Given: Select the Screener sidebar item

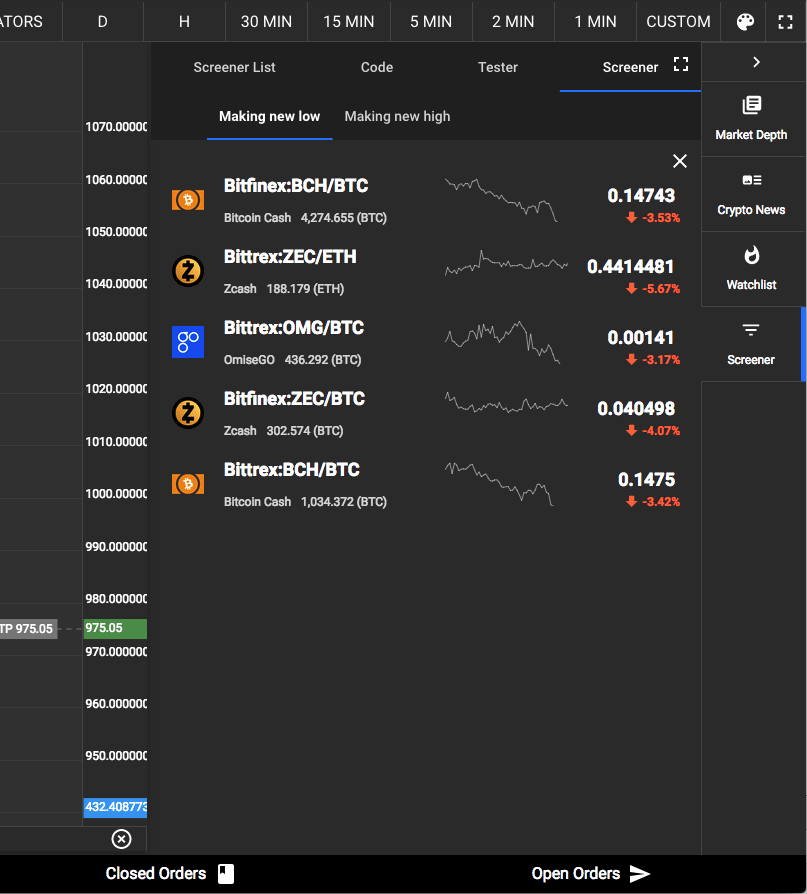Looking at the screenshot, I should (751, 344).
